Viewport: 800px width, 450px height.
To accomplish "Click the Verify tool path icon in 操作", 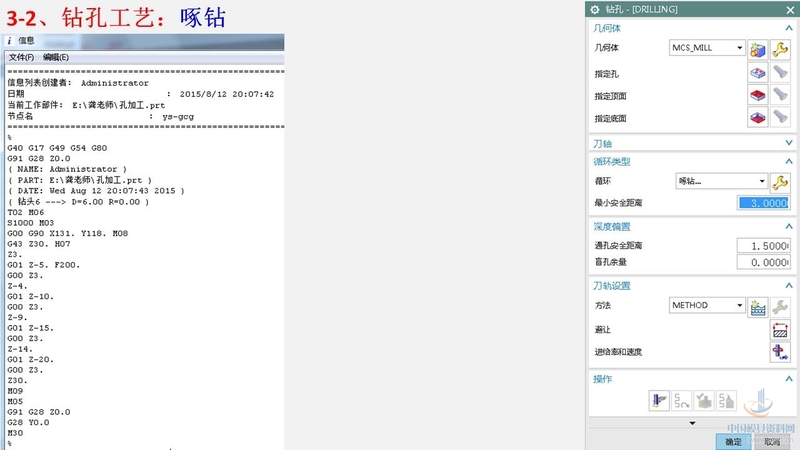I will pyautogui.click(x=704, y=401).
